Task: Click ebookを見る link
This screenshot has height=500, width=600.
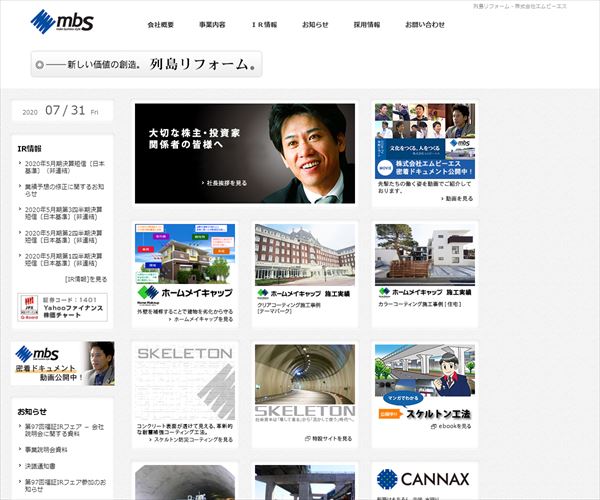Action: [451, 426]
